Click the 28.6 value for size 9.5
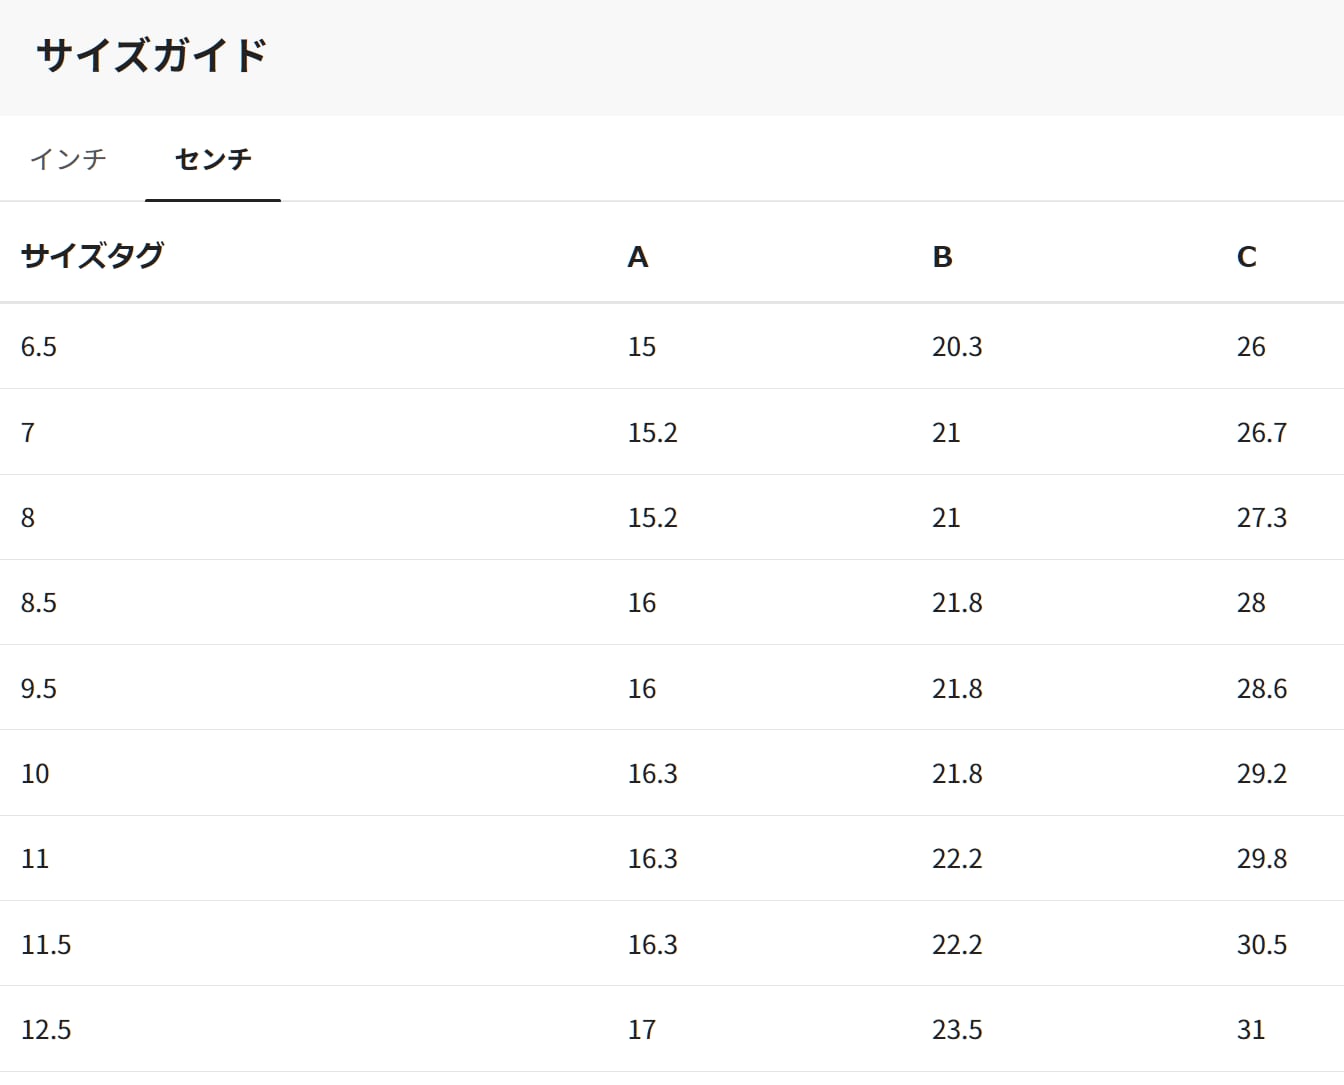This screenshot has height=1085, width=1344. pos(1261,689)
